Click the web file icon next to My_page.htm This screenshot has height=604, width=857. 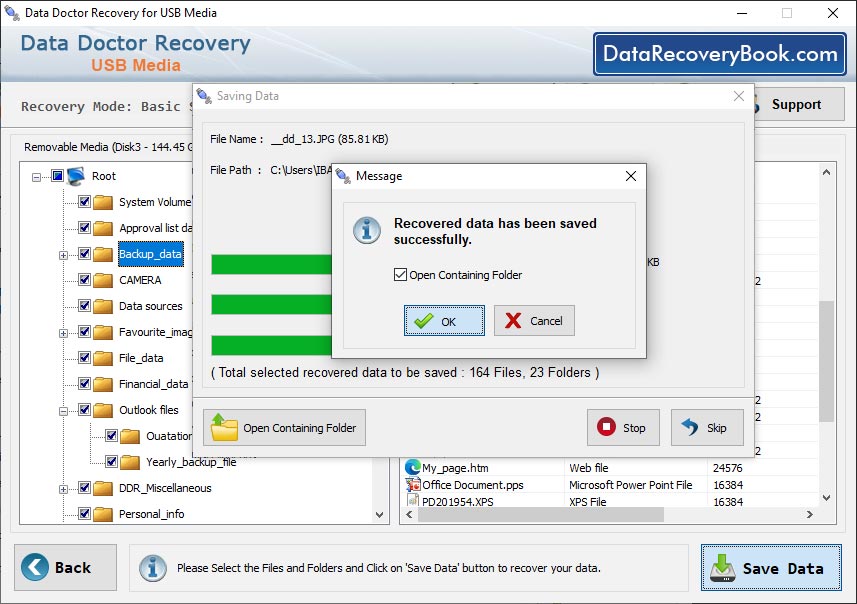(411, 468)
